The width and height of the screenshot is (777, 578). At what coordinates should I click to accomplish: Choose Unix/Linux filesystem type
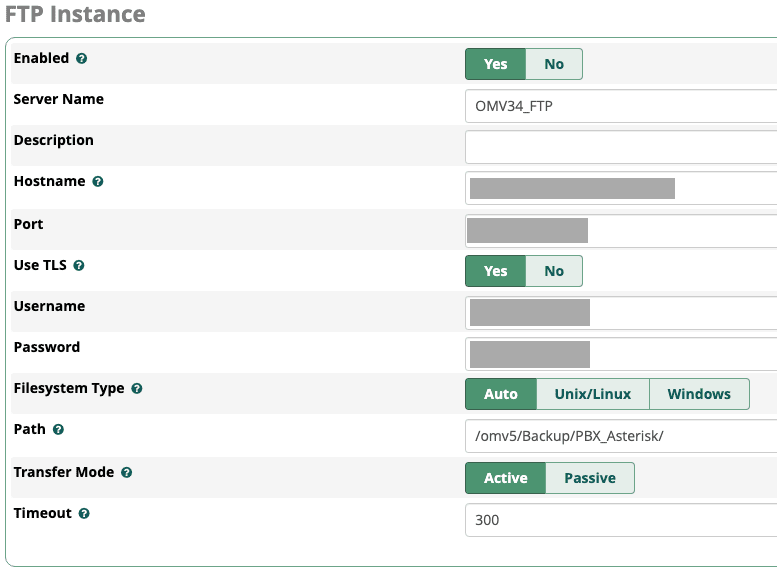[593, 394]
